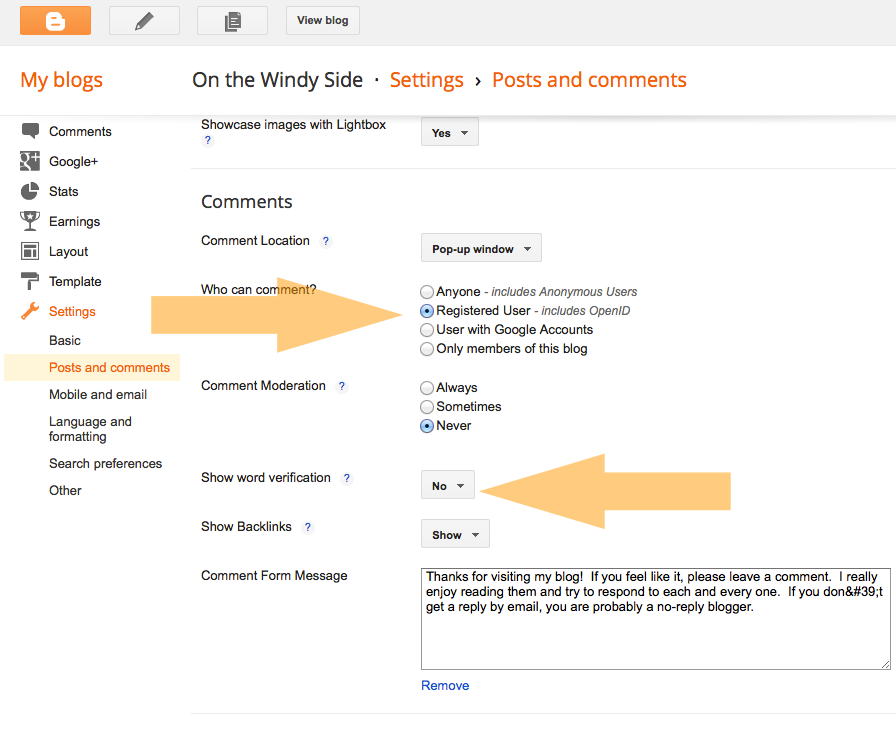Select Only members of this blog
The height and width of the screenshot is (734, 896).
[x=428, y=349]
